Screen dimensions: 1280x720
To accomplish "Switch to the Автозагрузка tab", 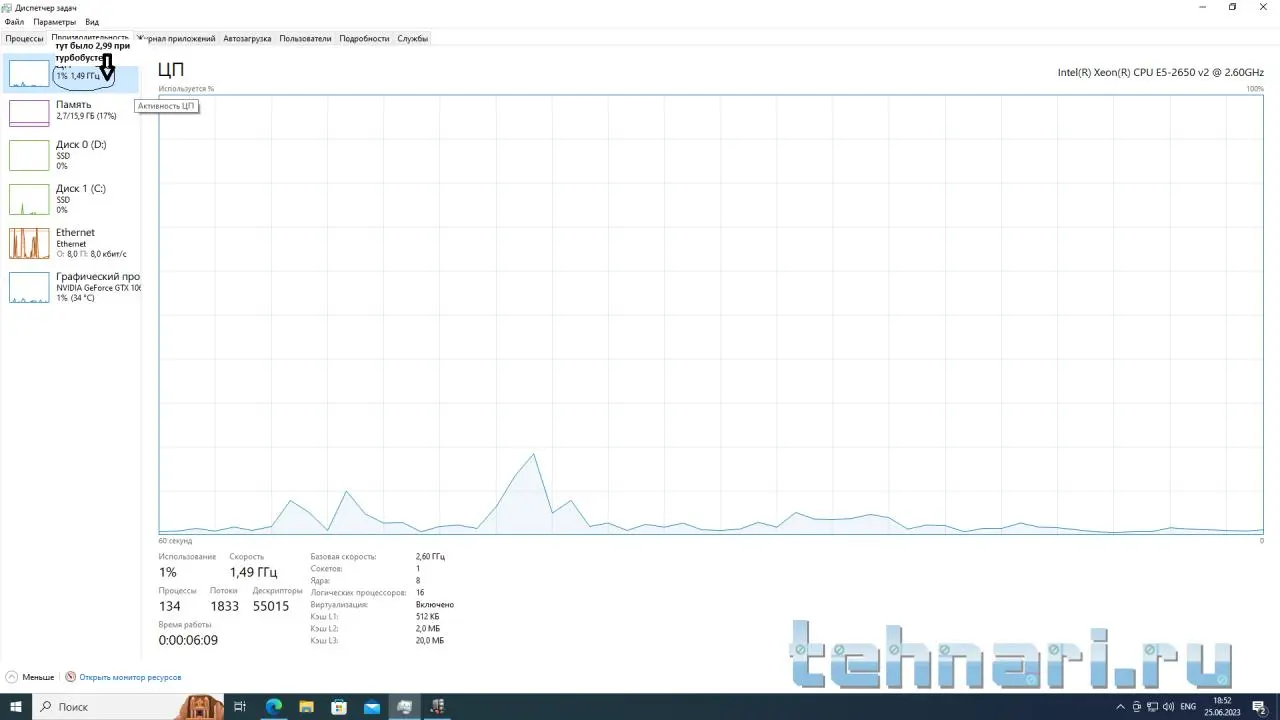I will pos(247,39).
